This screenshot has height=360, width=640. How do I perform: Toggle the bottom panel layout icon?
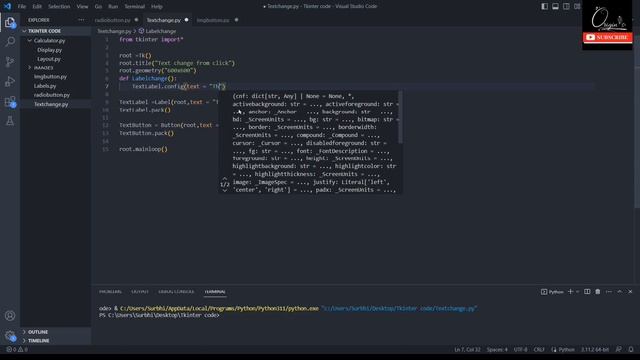[556, 6]
